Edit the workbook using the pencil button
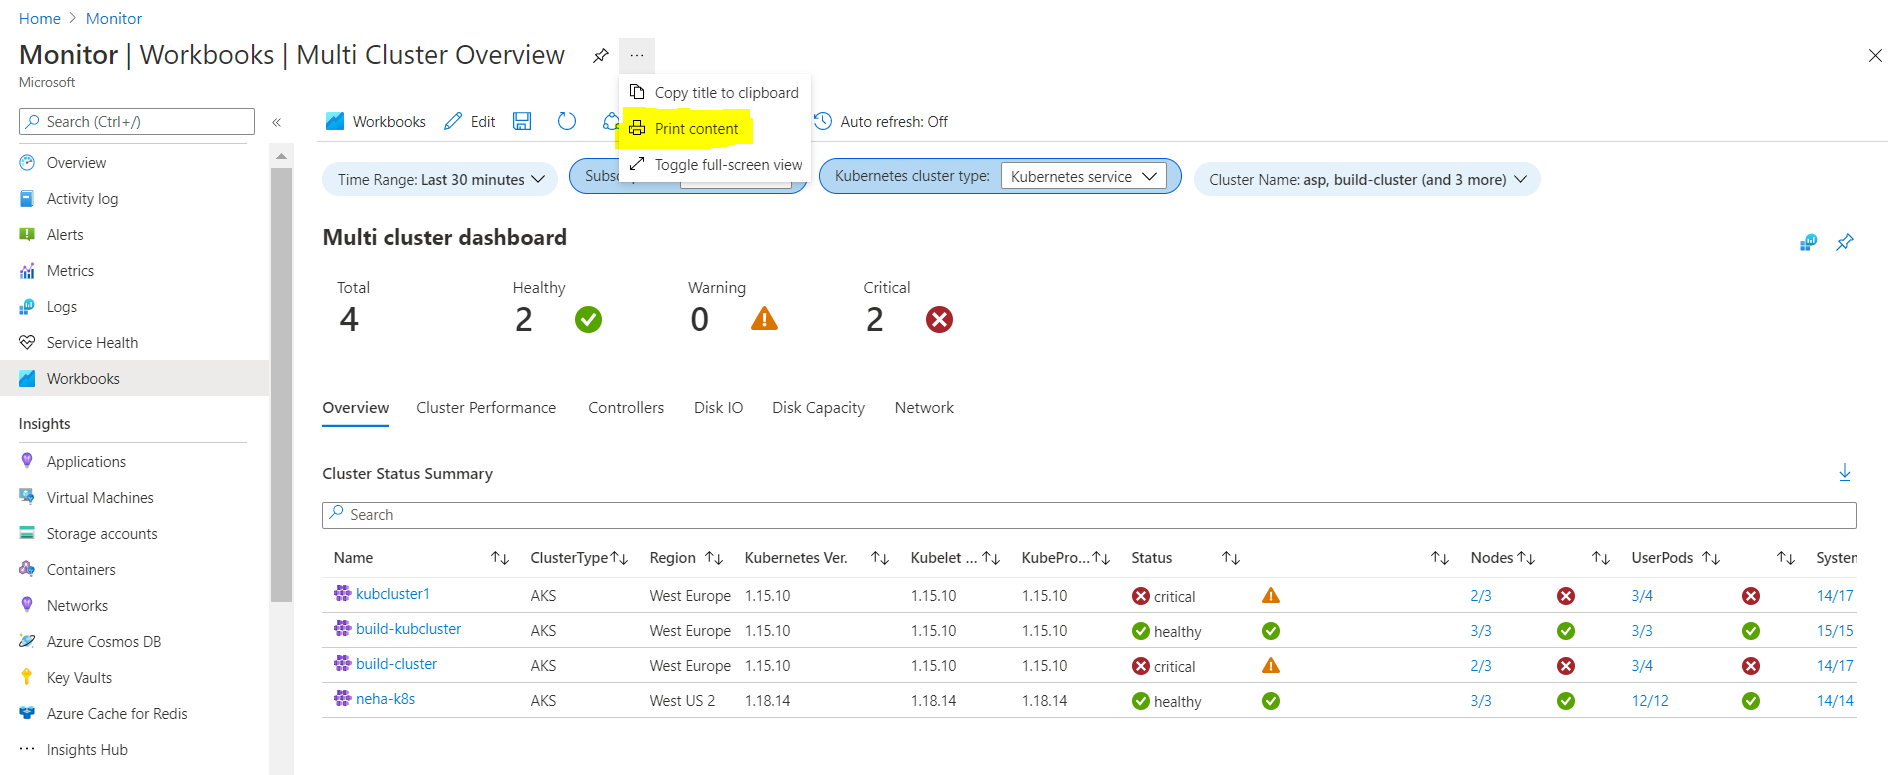 tap(470, 121)
